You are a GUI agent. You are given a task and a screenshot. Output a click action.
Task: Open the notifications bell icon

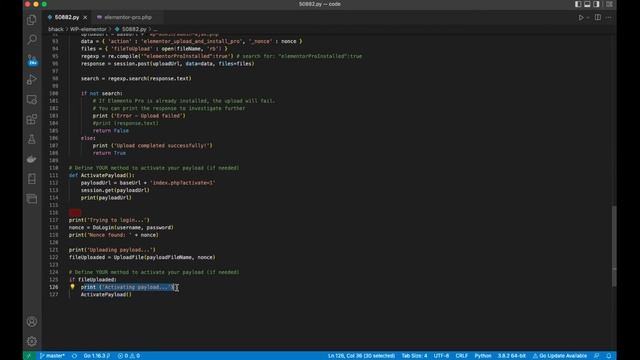click(x=609, y=356)
